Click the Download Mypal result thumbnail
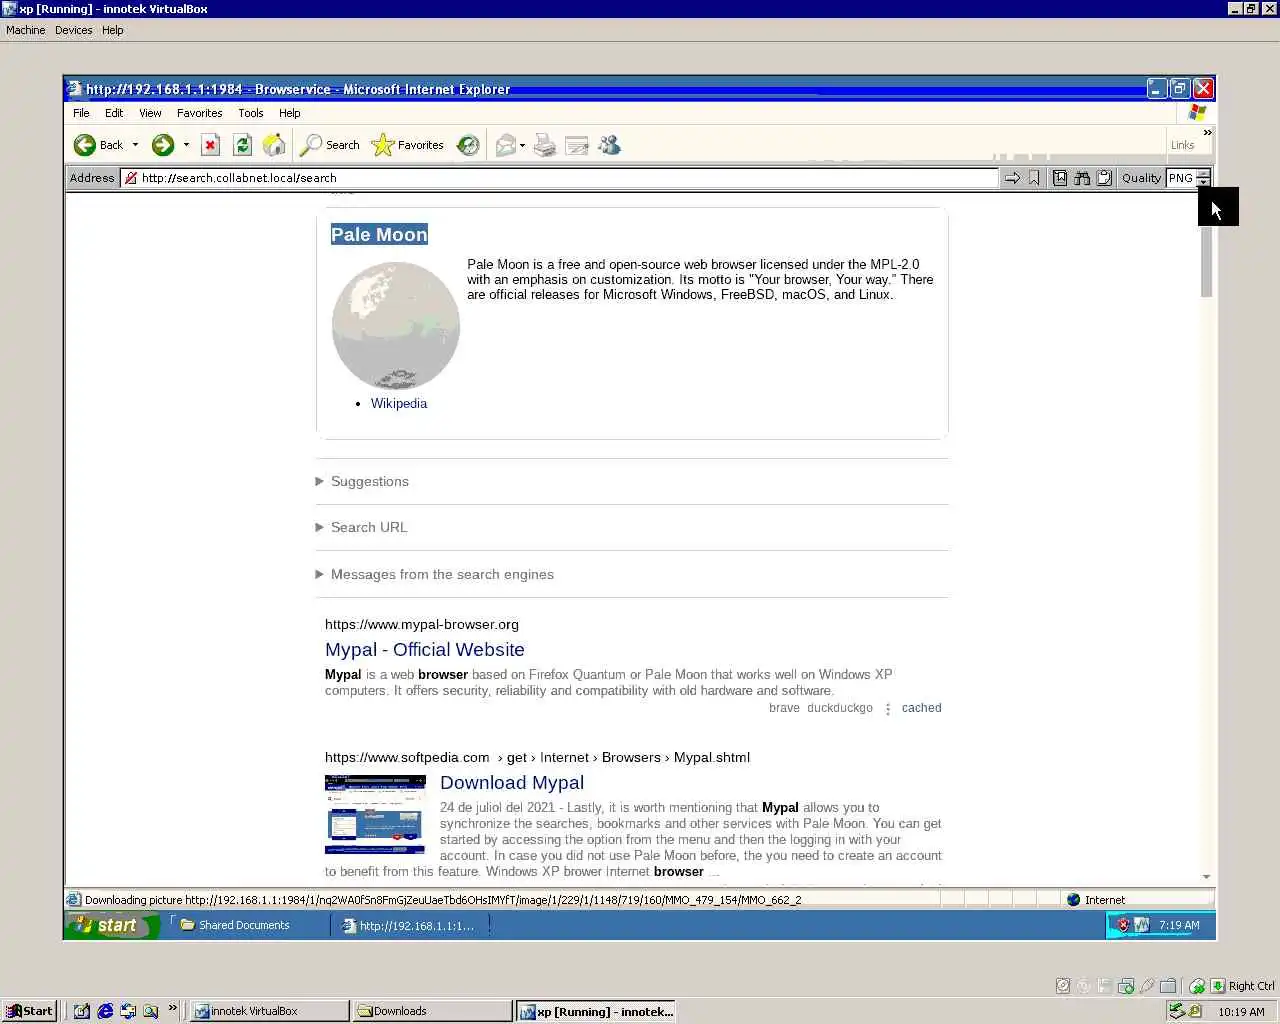The height and width of the screenshot is (1024, 1280). (x=375, y=814)
